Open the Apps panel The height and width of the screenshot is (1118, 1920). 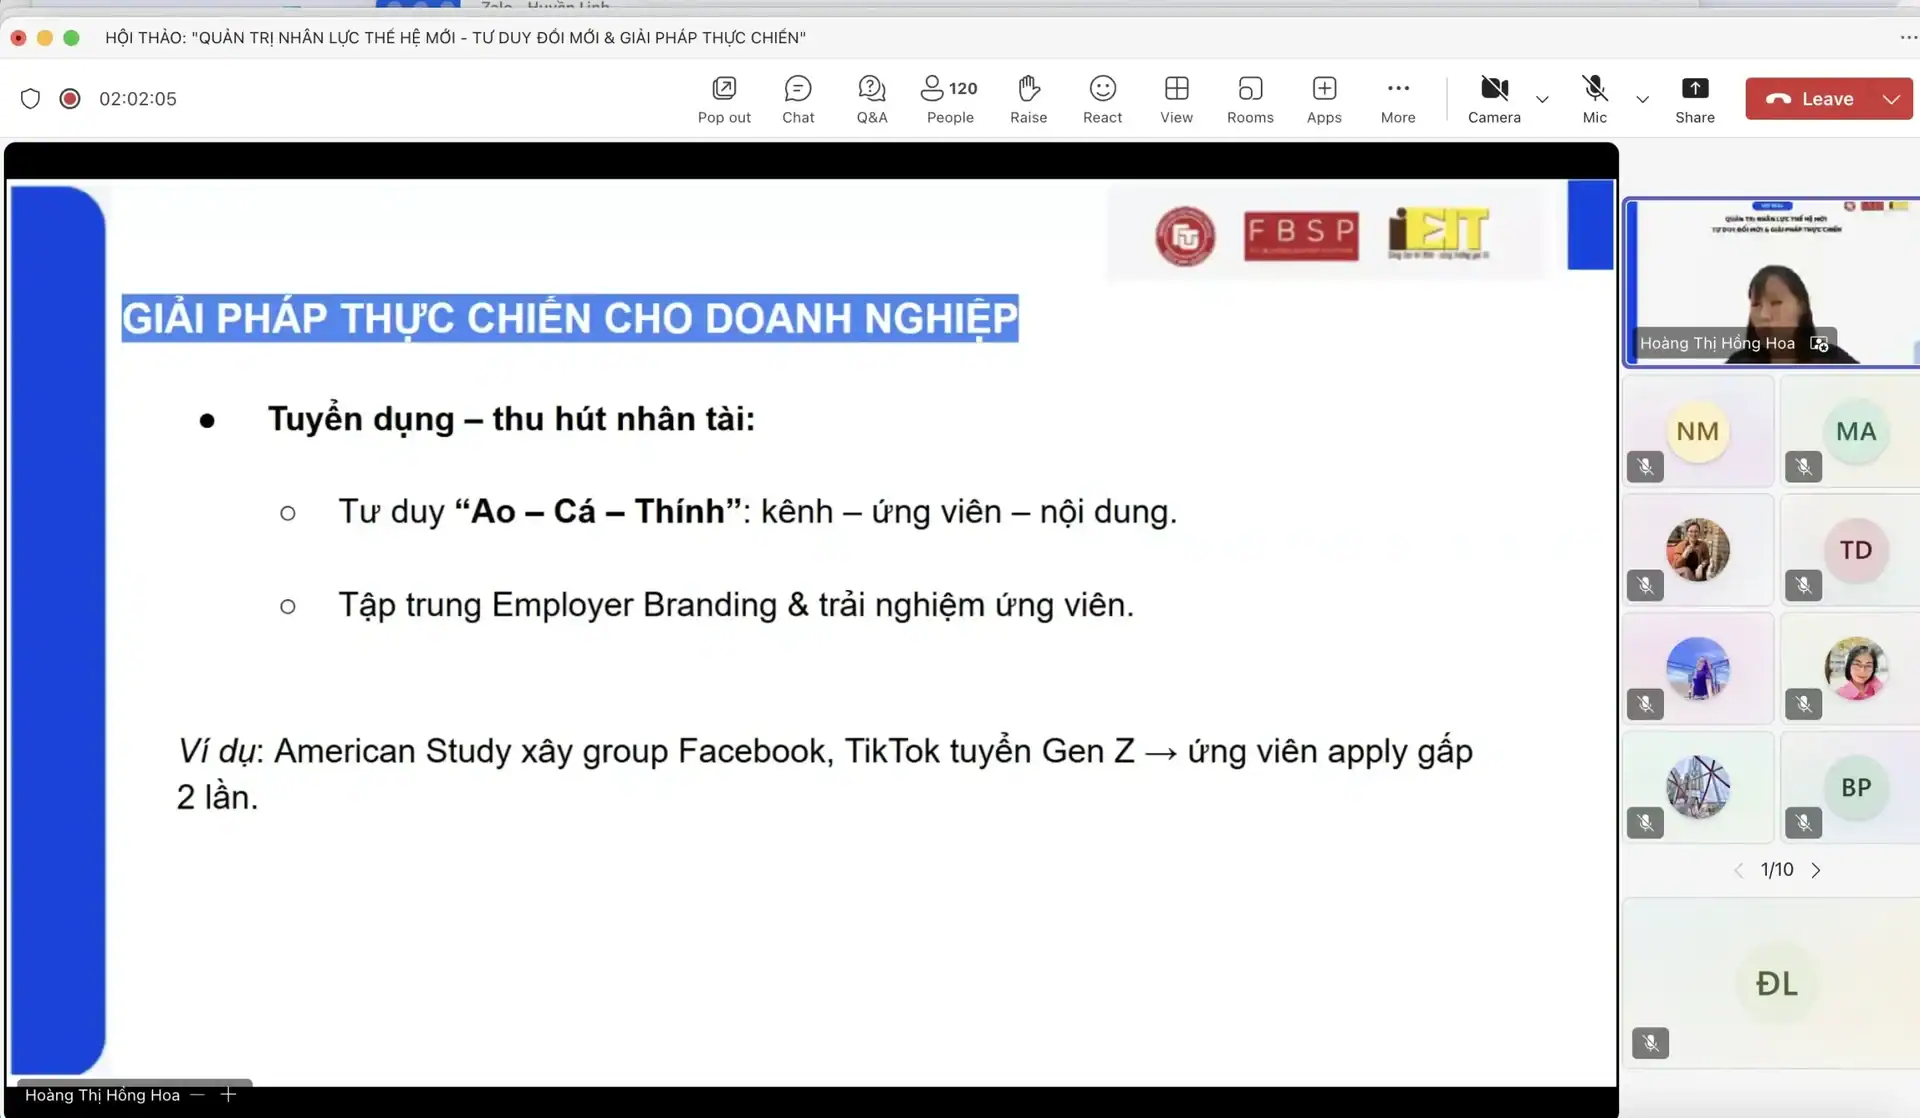click(1323, 98)
